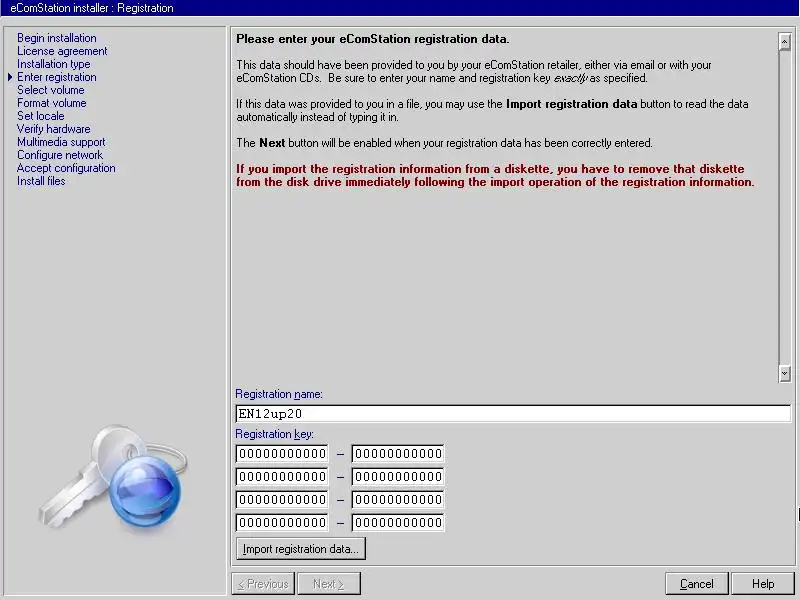Viewport: 800px width, 600px height.
Task: Select the Enter registration step
Action: [57, 77]
